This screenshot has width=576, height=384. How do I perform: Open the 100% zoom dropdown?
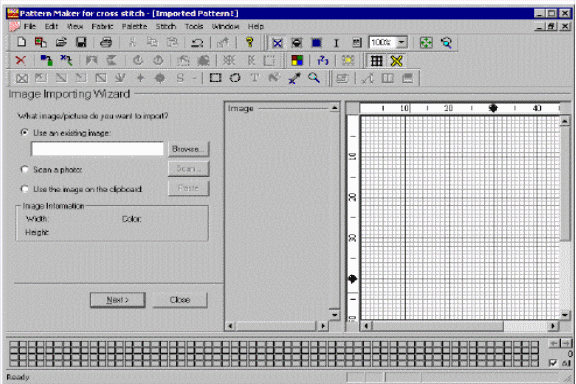point(402,42)
